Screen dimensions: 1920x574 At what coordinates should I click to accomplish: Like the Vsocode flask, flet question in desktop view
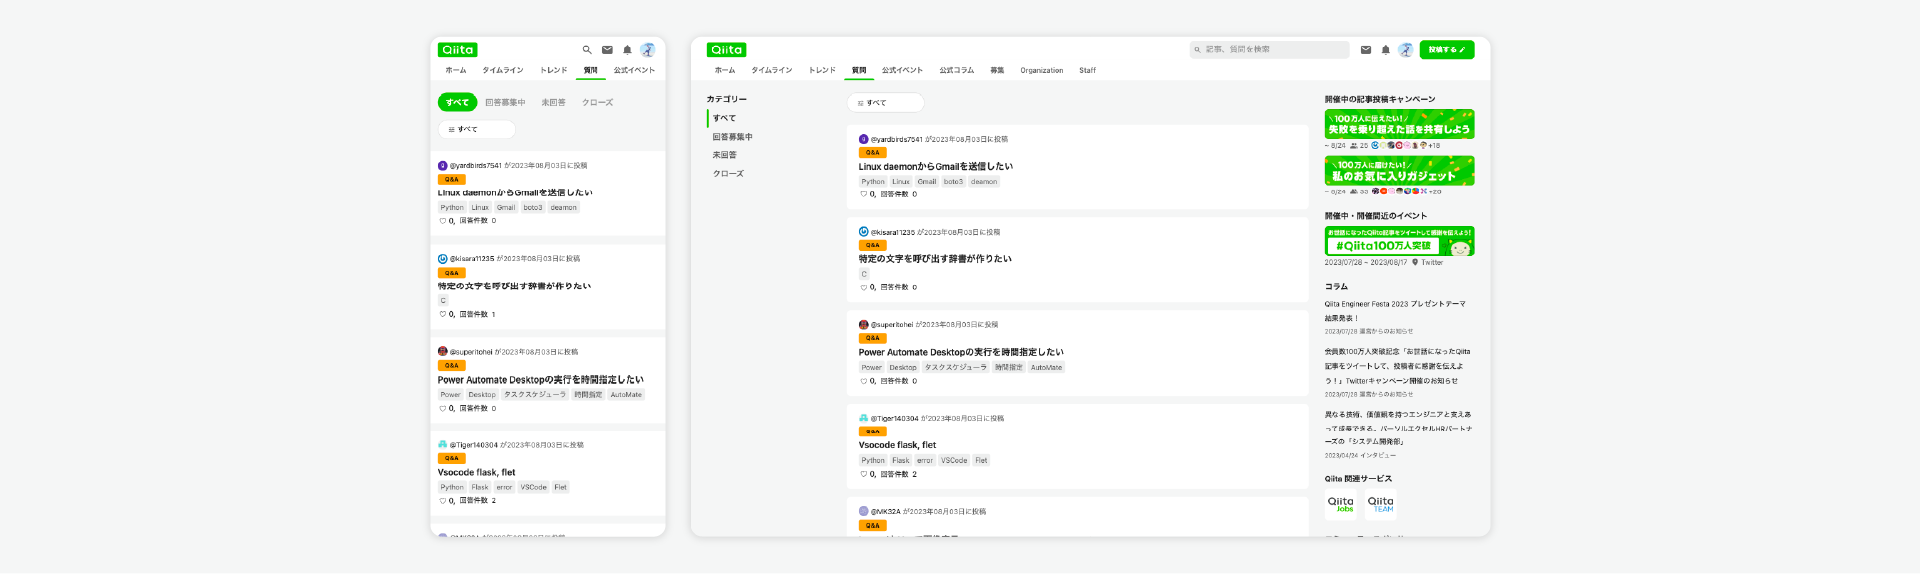click(x=864, y=474)
